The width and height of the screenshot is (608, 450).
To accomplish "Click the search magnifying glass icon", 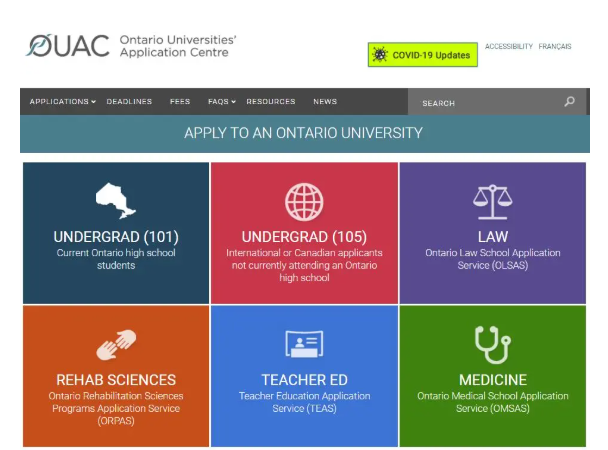I will (570, 102).
